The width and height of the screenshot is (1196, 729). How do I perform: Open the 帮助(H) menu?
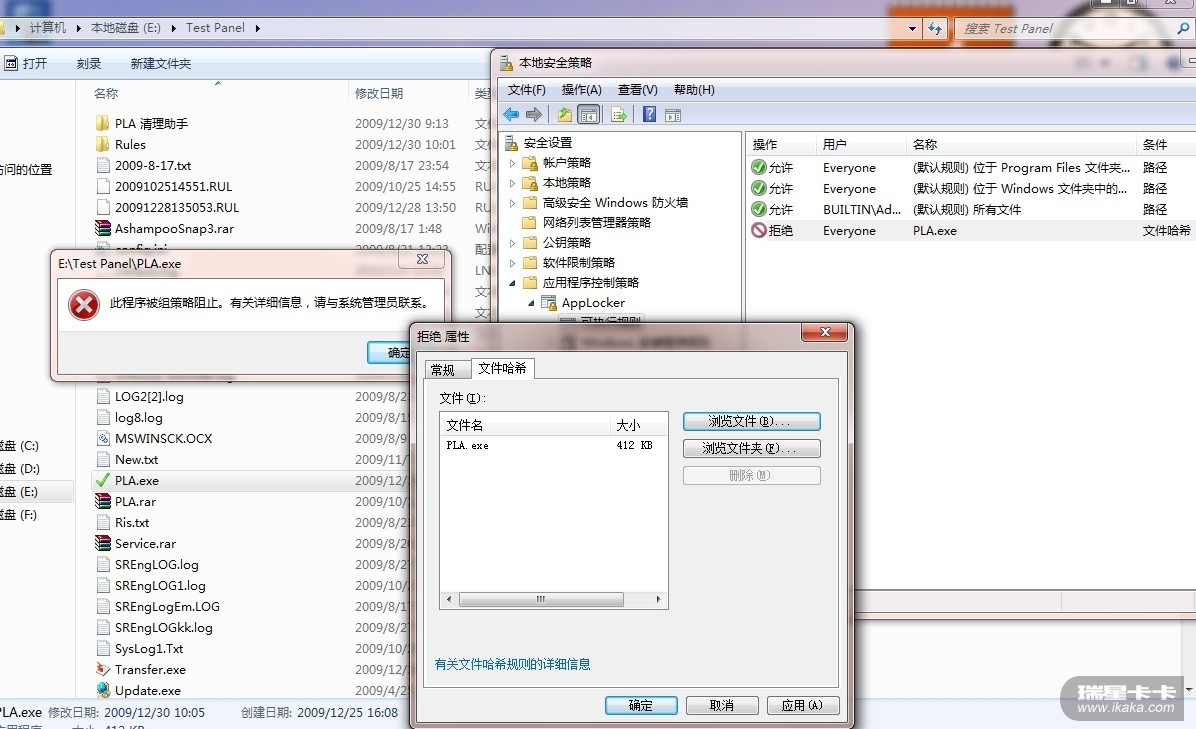click(694, 89)
